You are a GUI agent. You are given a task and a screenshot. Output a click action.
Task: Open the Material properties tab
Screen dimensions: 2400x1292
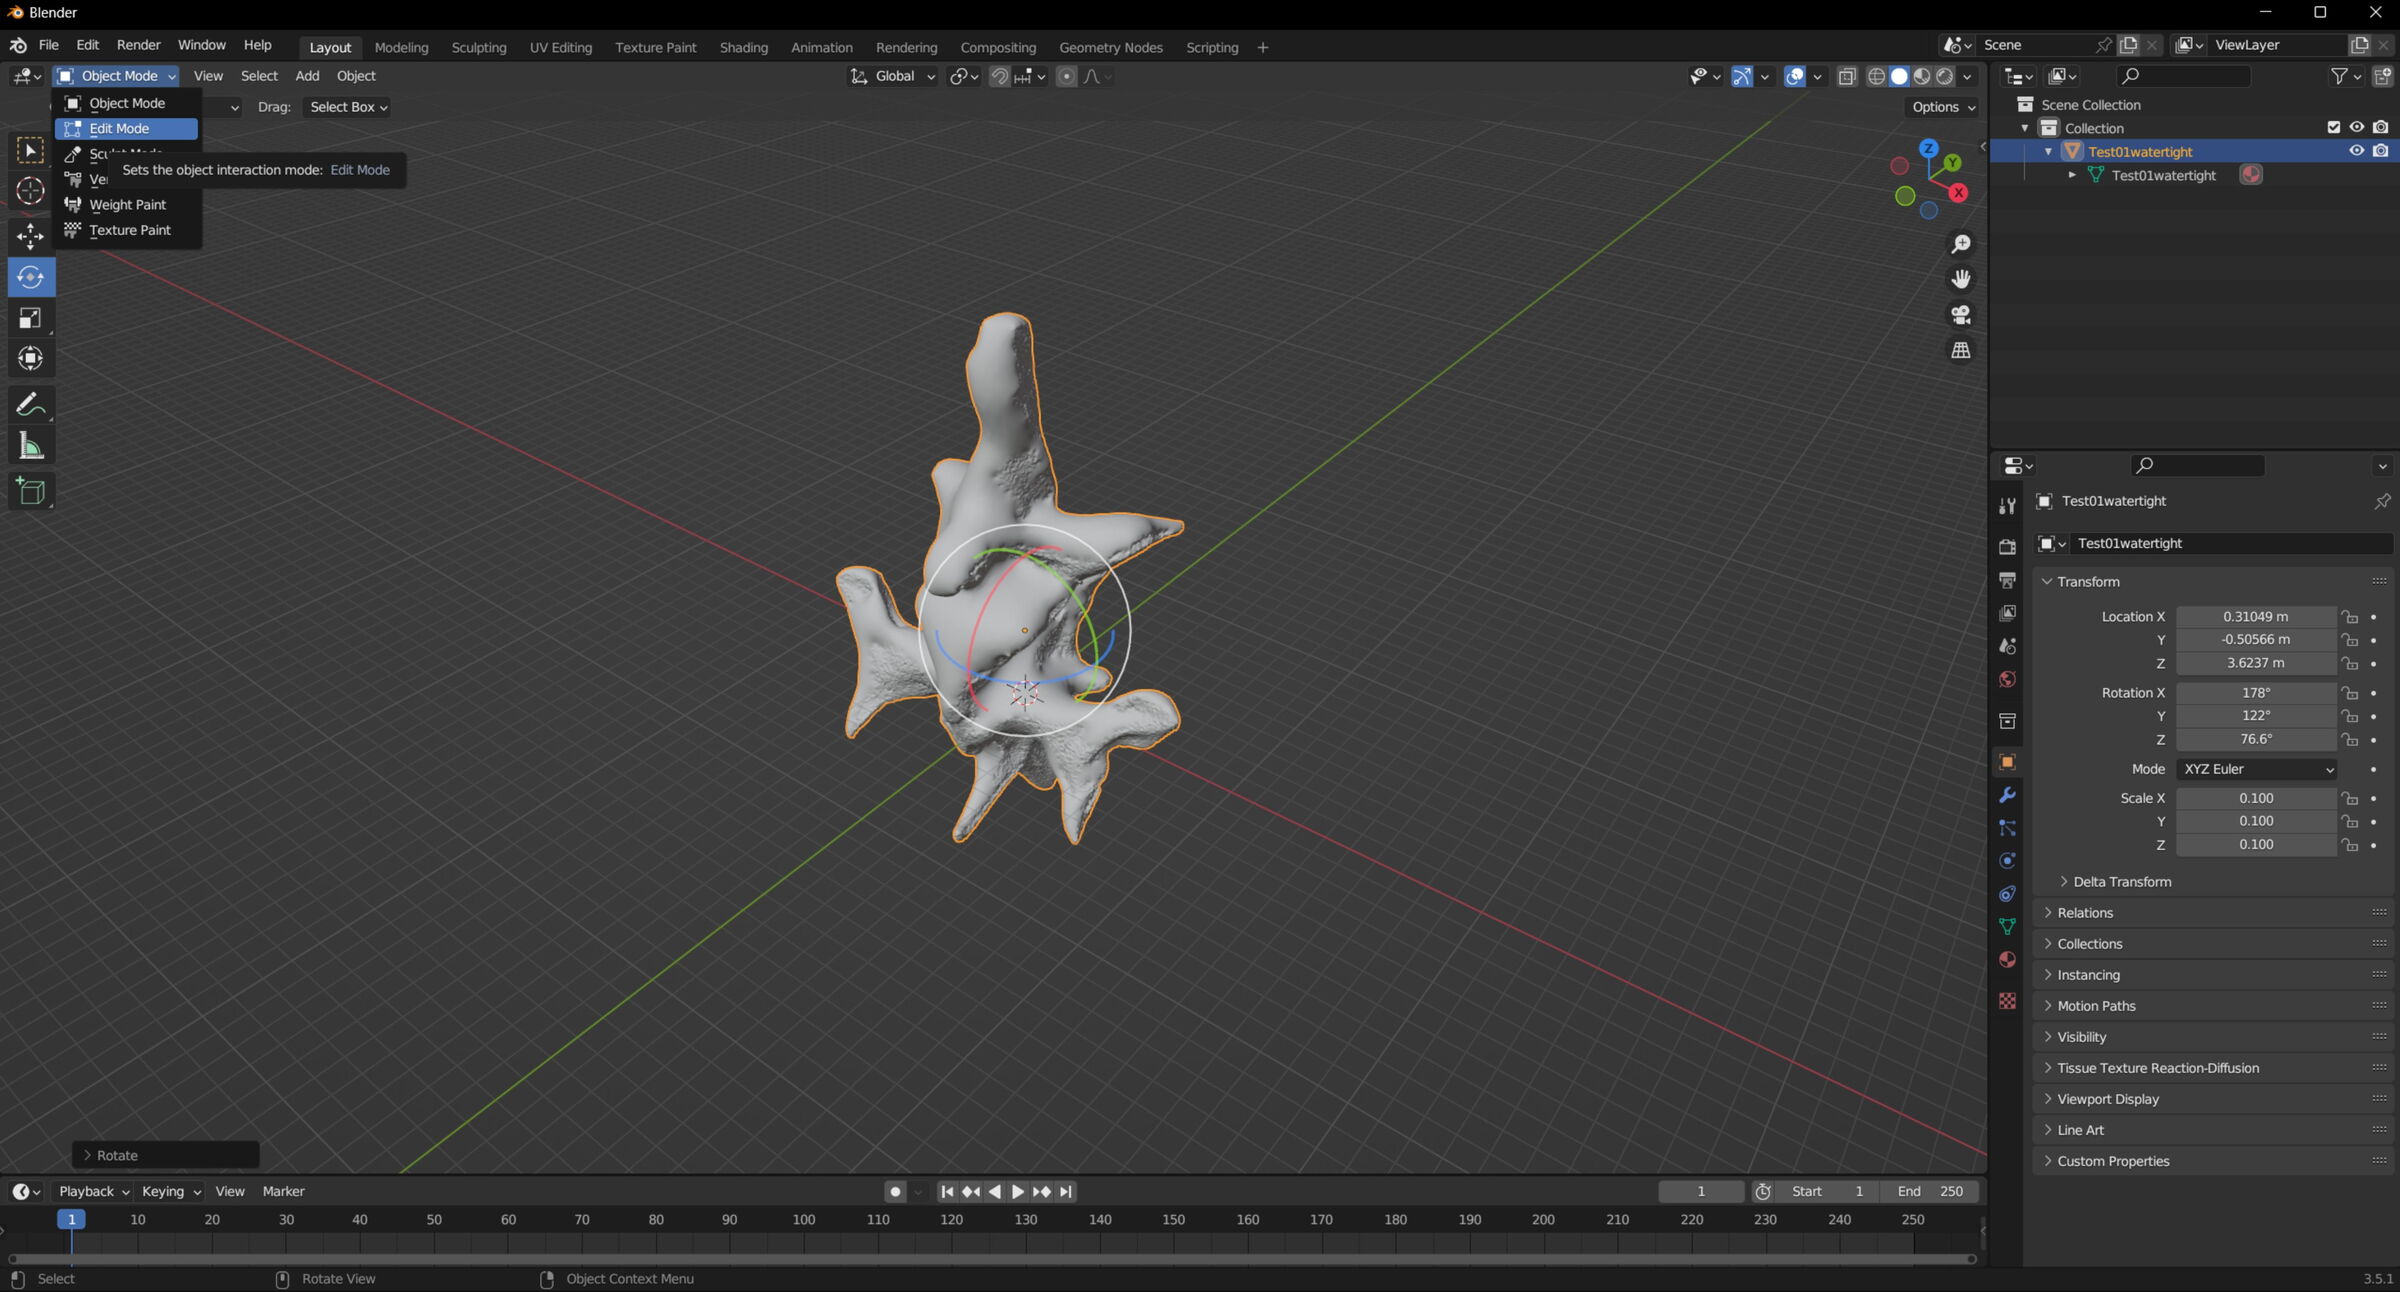tap(2007, 960)
